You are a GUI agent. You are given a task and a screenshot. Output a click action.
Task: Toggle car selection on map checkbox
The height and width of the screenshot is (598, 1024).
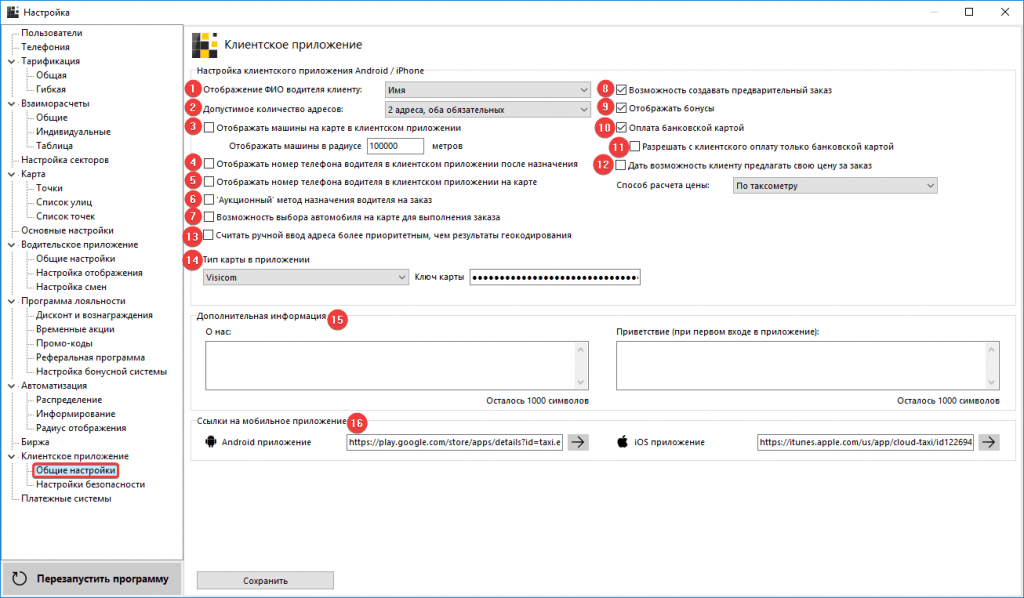(209, 217)
